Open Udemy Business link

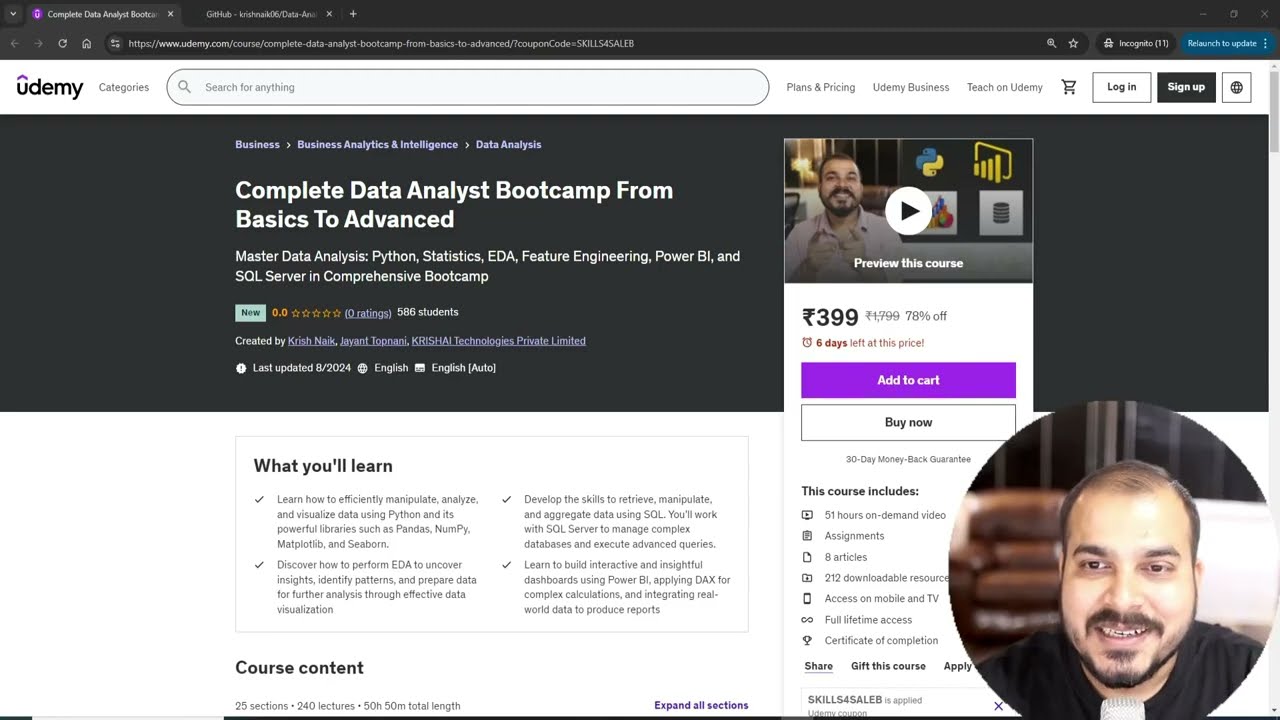pos(911,87)
